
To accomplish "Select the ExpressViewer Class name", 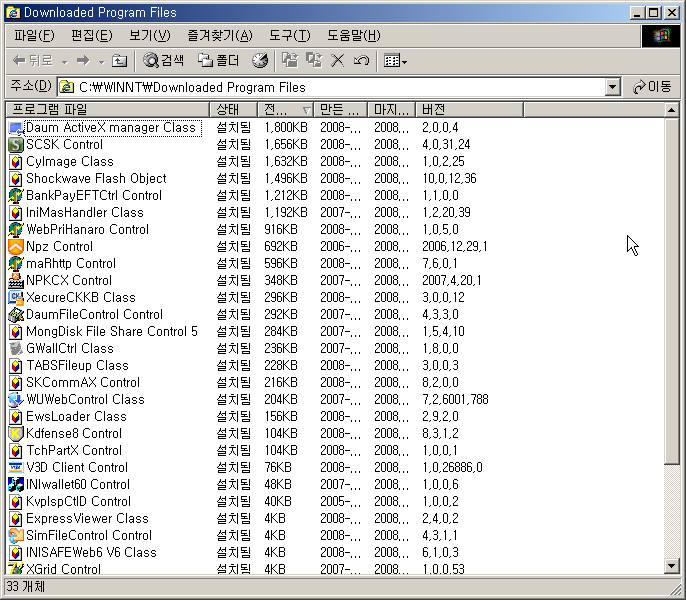I will point(88,519).
